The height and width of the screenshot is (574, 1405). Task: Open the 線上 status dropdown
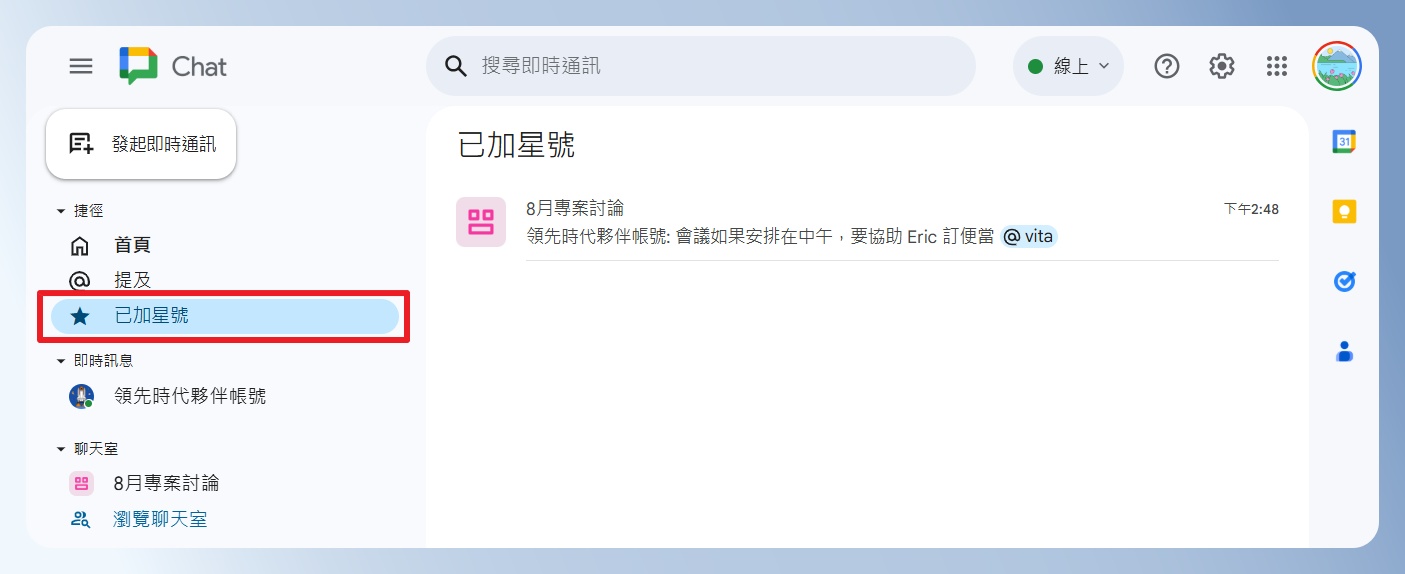(x=1068, y=66)
